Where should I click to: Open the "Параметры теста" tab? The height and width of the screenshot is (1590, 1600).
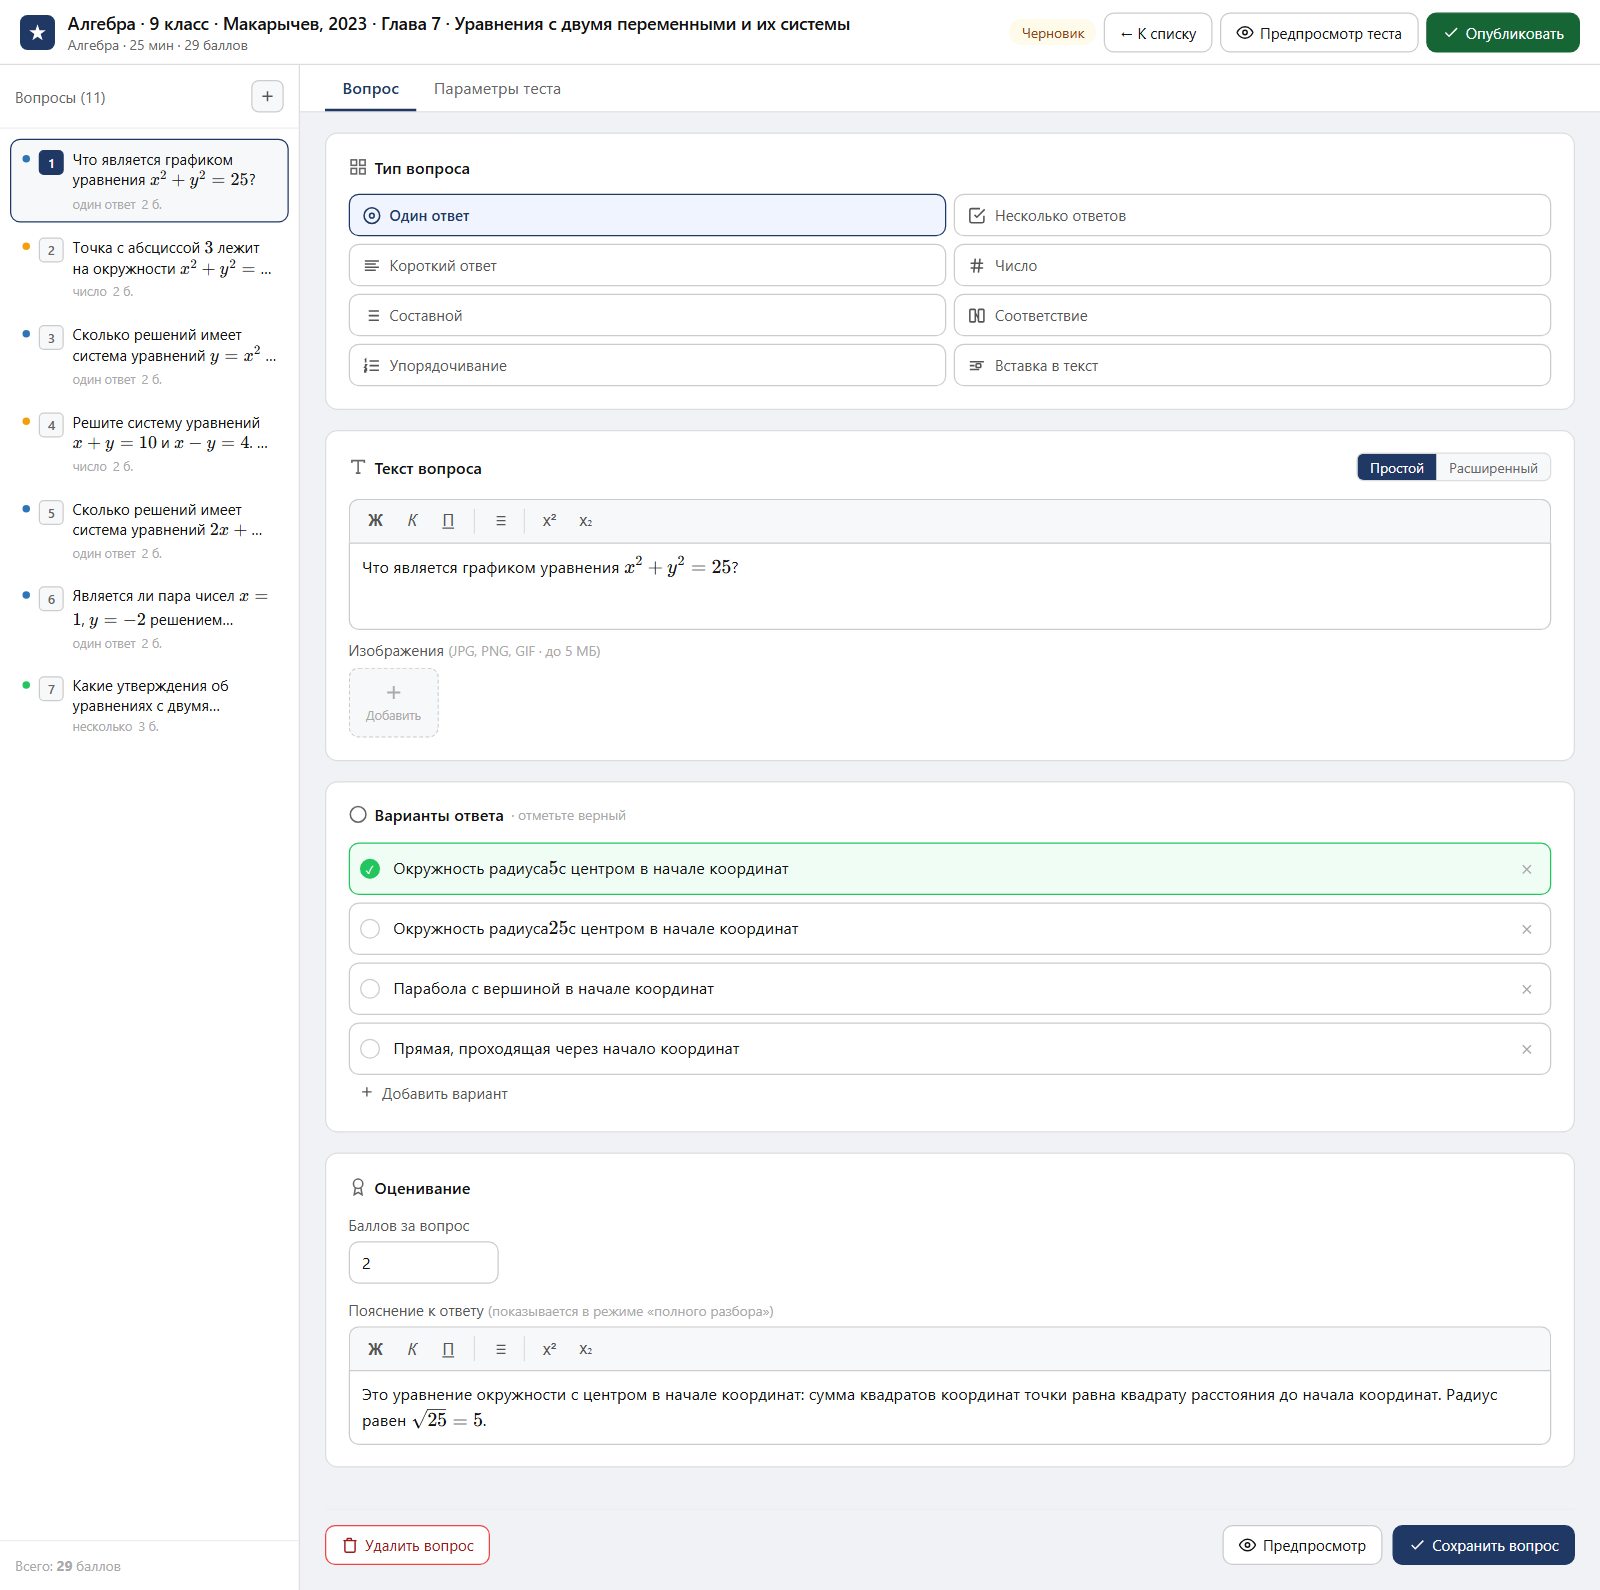pyautogui.click(x=497, y=89)
